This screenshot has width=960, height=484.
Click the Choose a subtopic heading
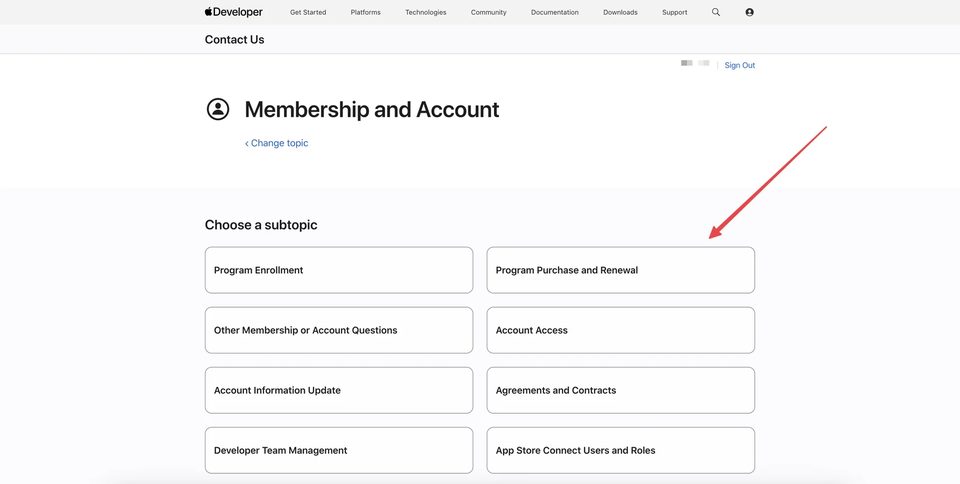[261, 225]
